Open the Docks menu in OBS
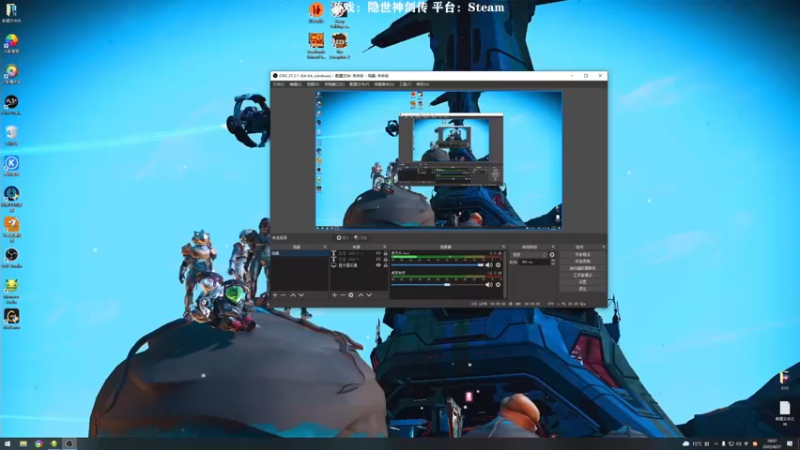The width and height of the screenshot is (800, 450). click(334, 84)
